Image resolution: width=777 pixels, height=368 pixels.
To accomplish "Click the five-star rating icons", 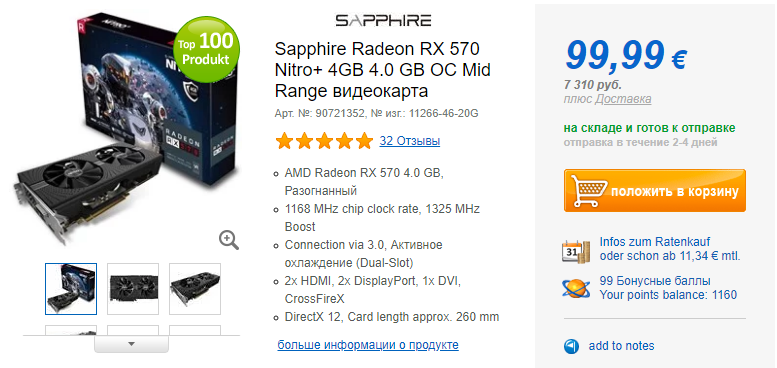I will coord(324,141).
